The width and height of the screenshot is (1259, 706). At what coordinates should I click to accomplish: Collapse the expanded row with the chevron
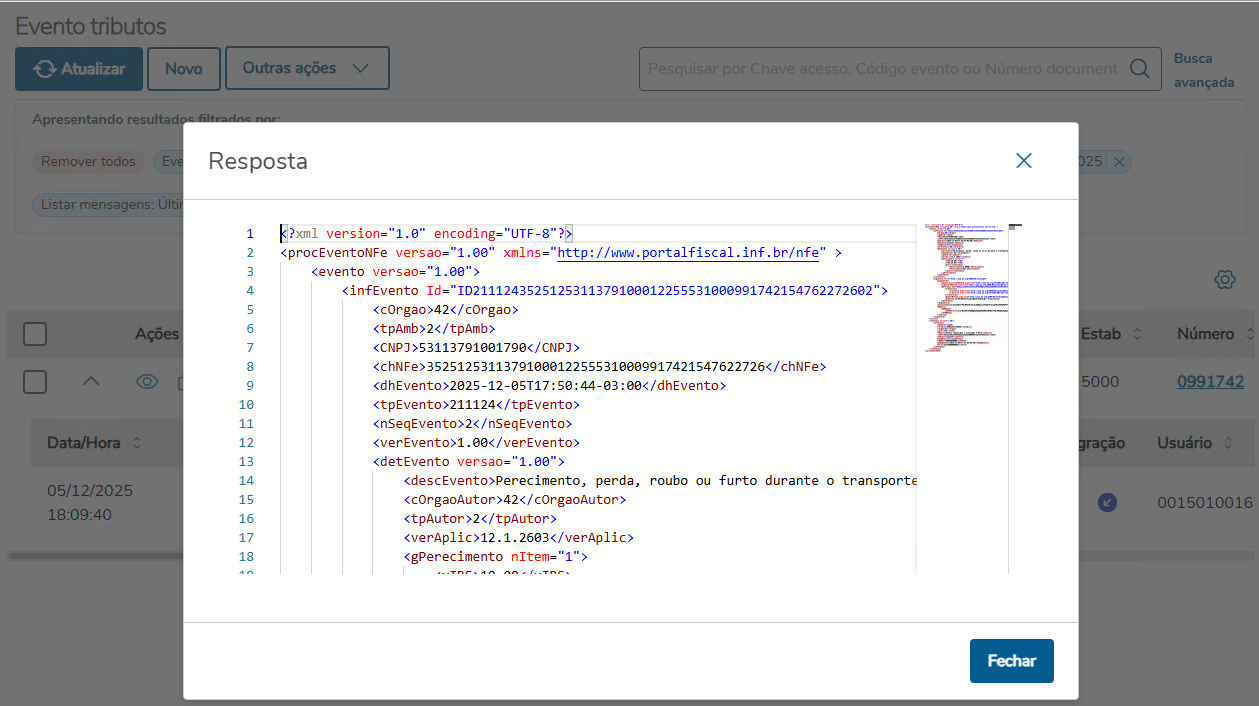pyautogui.click(x=91, y=381)
